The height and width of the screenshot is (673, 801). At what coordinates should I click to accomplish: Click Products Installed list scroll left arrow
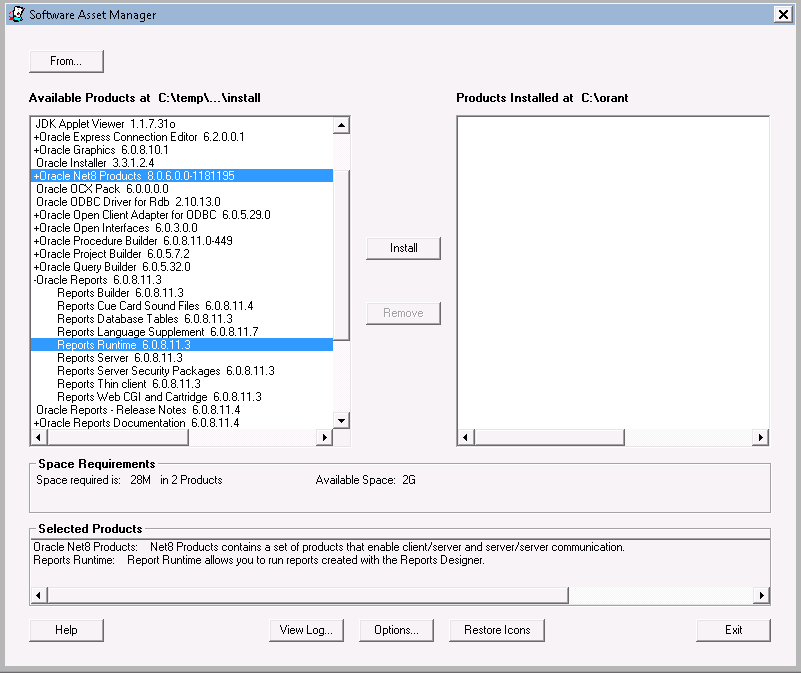tap(465, 437)
